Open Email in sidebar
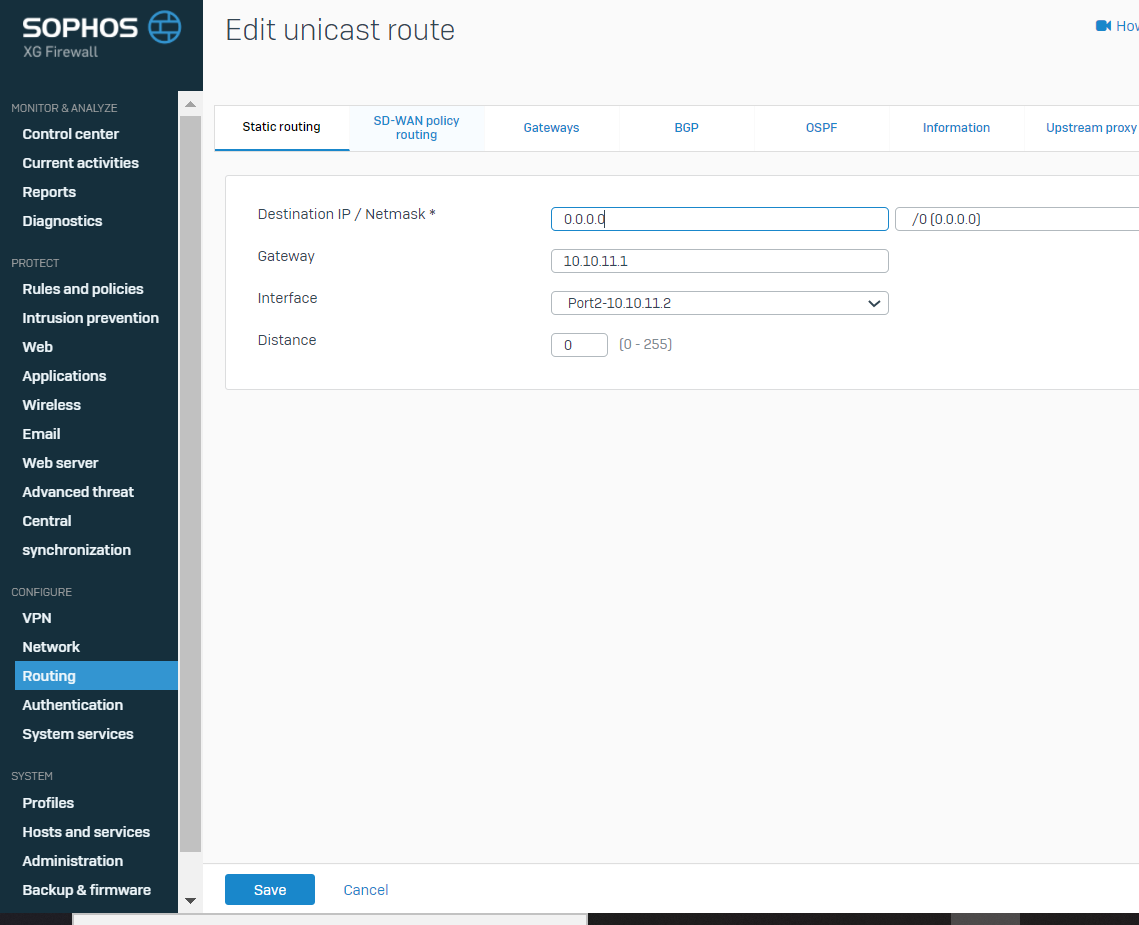The image size is (1139, 925). pyautogui.click(x=41, y=434)
